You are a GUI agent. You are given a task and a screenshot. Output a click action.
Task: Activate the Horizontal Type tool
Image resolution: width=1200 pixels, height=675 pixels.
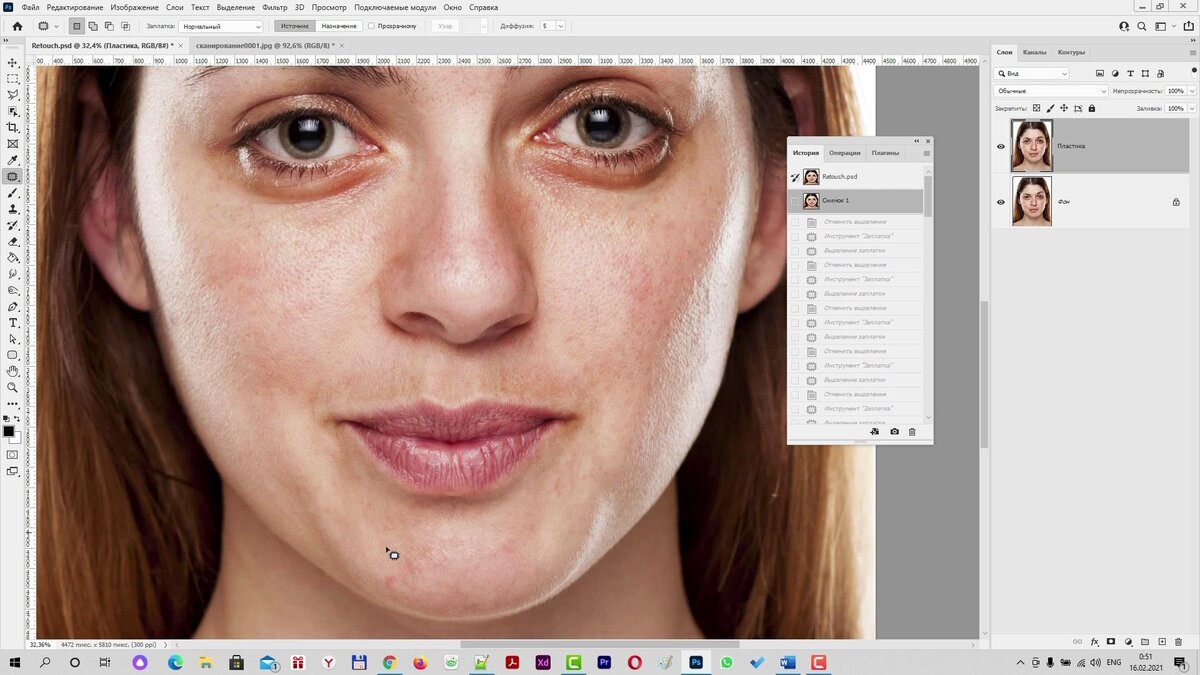point(13,323)
